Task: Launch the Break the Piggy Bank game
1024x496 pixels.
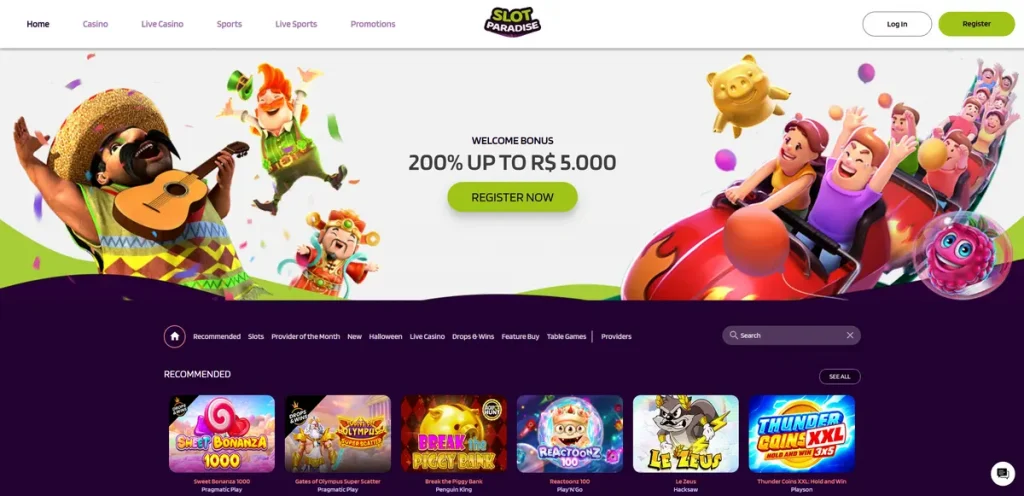Action: pos(454,434)
